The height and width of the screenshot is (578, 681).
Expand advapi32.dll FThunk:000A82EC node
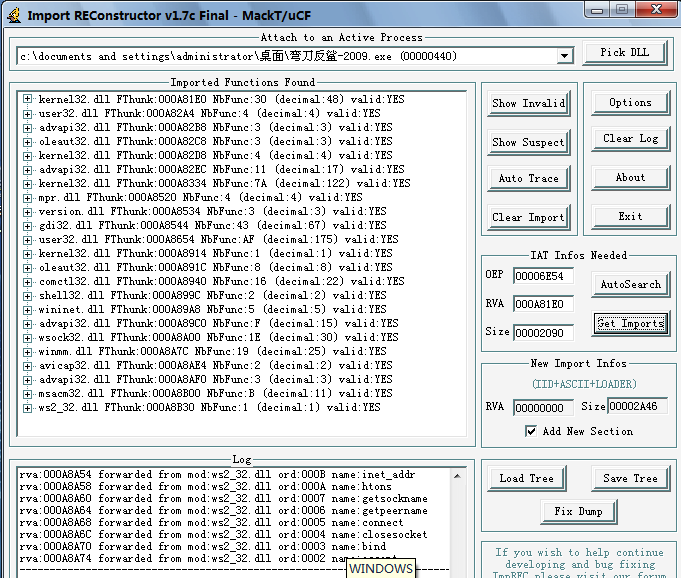pyautogui.click(x=27, y=169)
